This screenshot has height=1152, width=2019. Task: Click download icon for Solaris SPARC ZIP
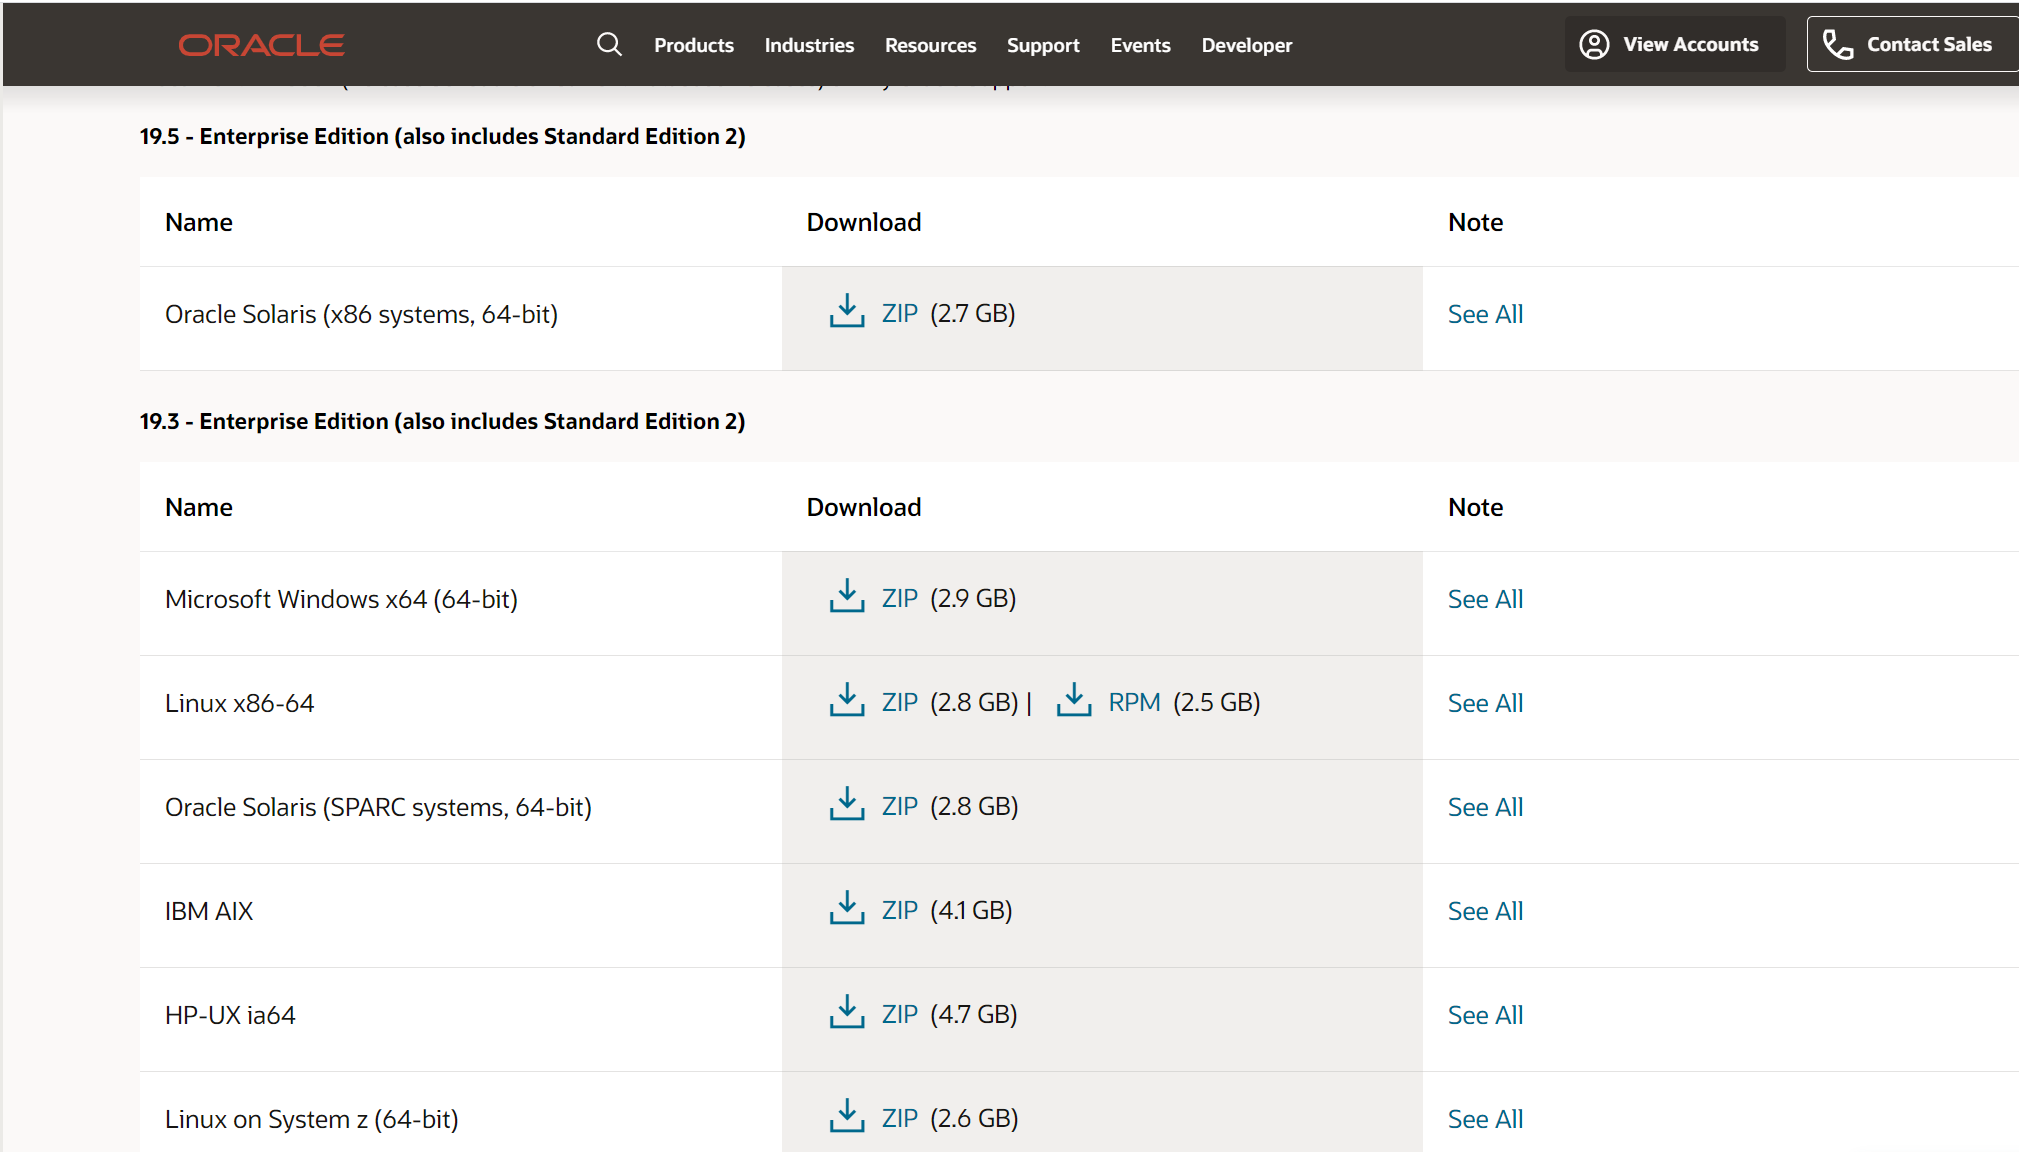click(847, 805)
